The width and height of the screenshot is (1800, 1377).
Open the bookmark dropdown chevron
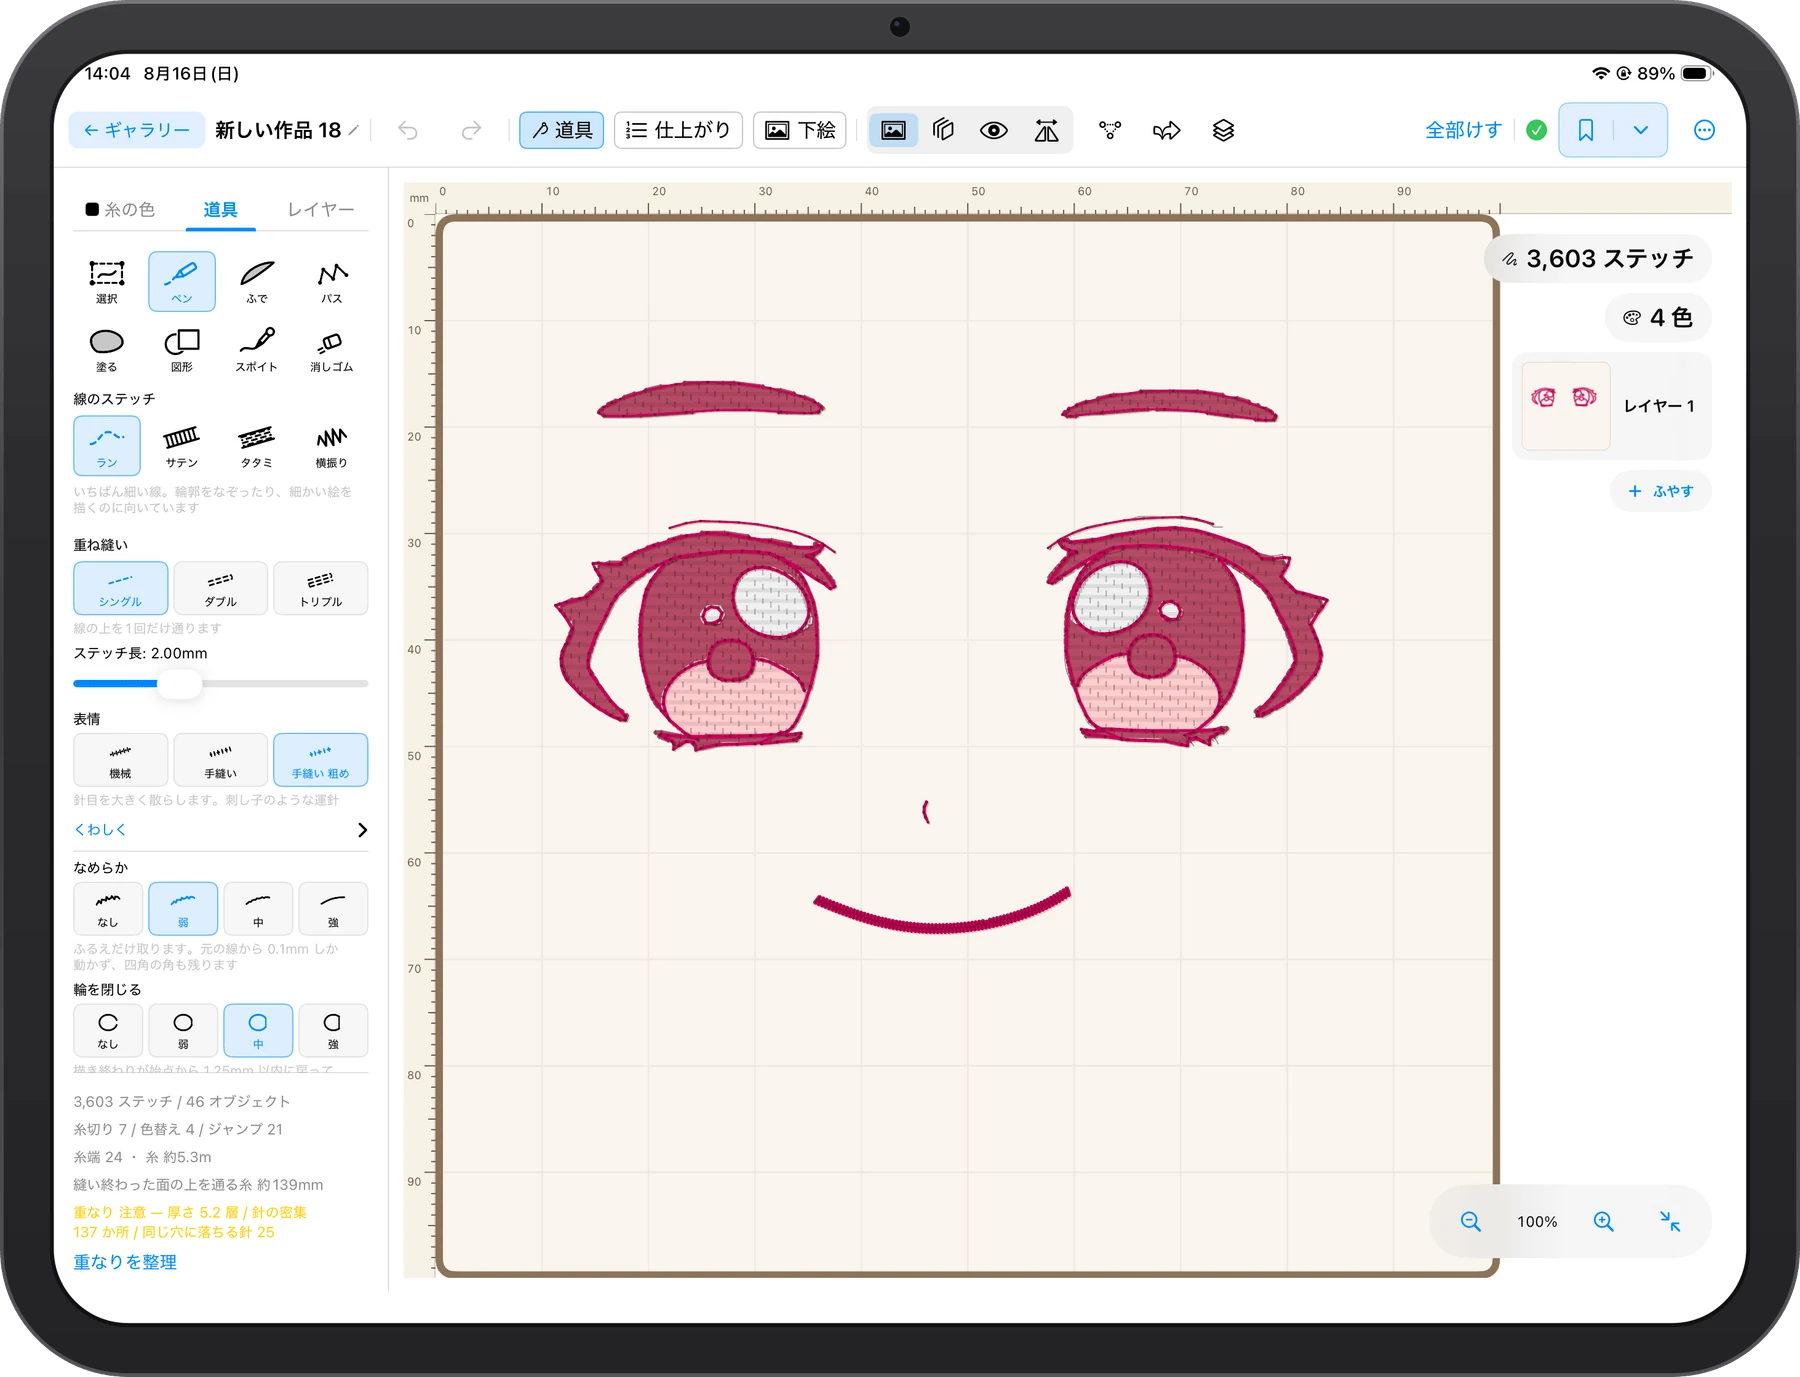click(x=1641, y=130)
